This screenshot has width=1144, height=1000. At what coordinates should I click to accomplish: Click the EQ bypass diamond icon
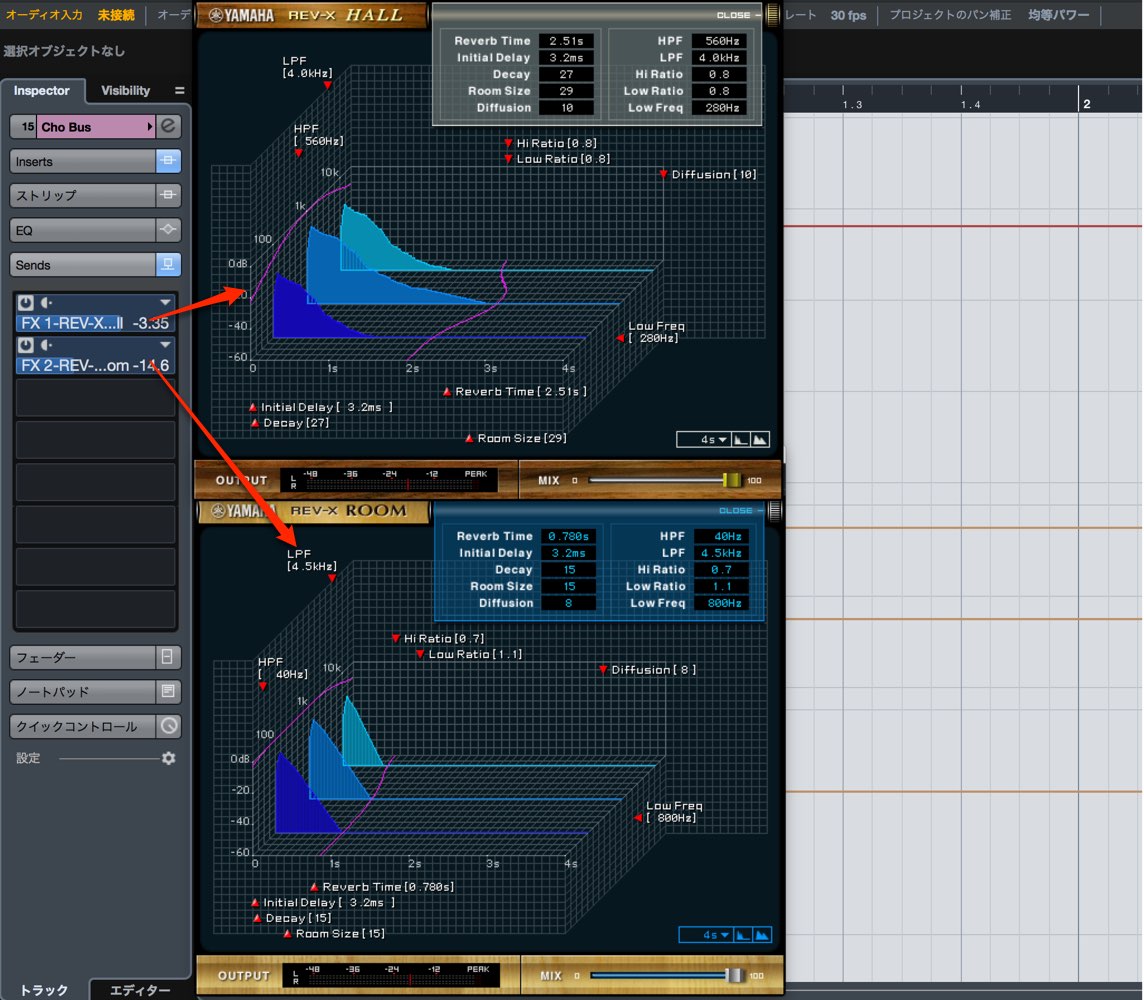168,230
